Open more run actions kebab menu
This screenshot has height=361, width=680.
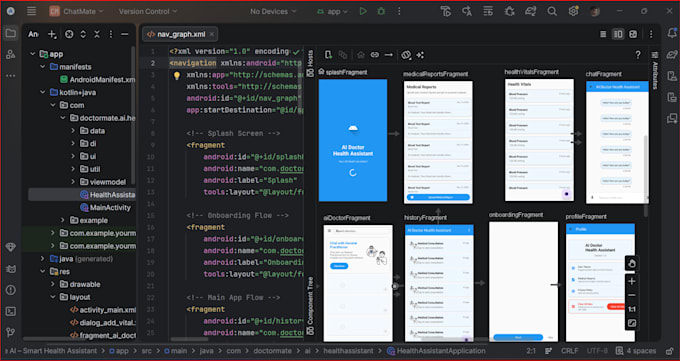(x=399, y=11)
